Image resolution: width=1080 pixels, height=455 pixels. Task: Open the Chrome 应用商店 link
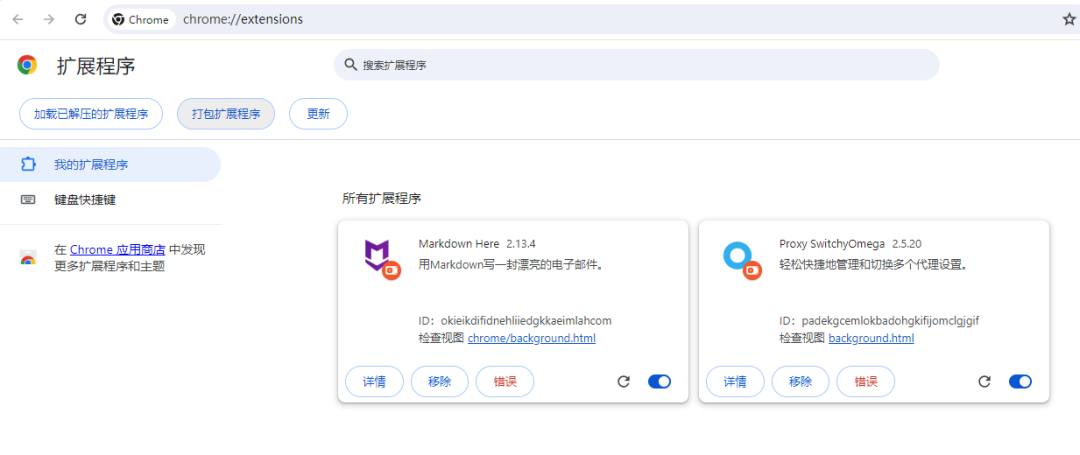pos(117,249)
